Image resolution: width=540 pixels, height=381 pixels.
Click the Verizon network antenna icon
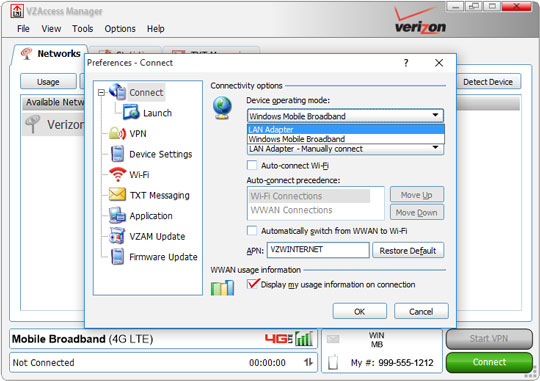pyautogui.click(x=33, y=124)
